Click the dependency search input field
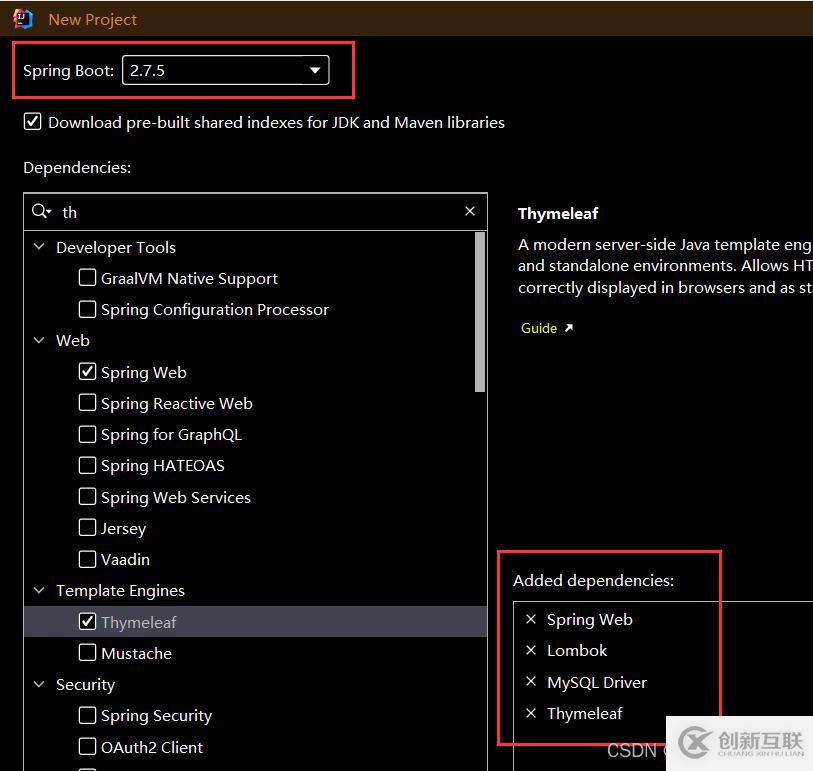Image resolution: width=813 pixels, height=771 pixels. click(x=260, y=211)
